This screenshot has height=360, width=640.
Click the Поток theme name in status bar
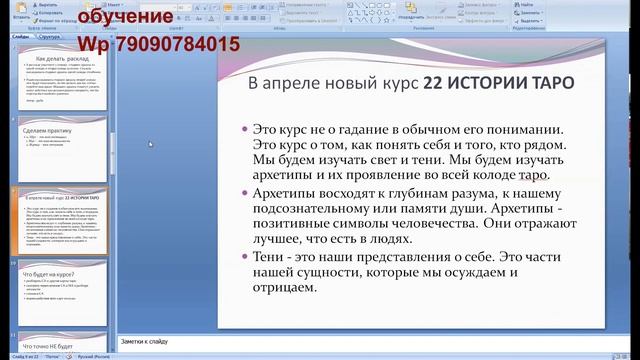[52, 357]
